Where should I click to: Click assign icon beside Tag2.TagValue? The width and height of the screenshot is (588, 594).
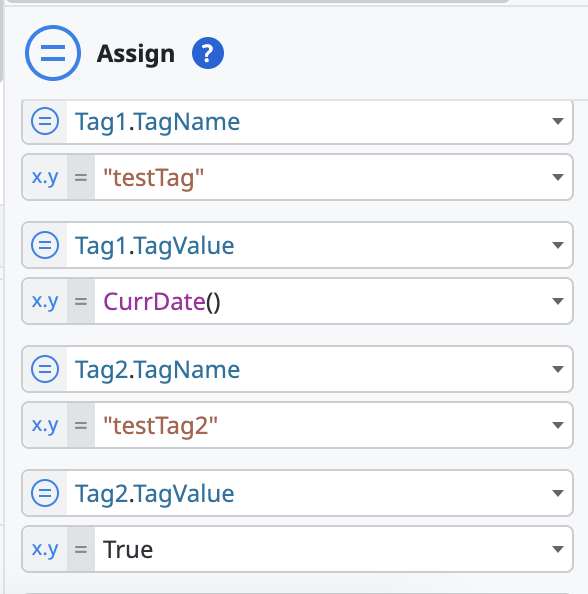pyautogui.click(x=45, y=493)
